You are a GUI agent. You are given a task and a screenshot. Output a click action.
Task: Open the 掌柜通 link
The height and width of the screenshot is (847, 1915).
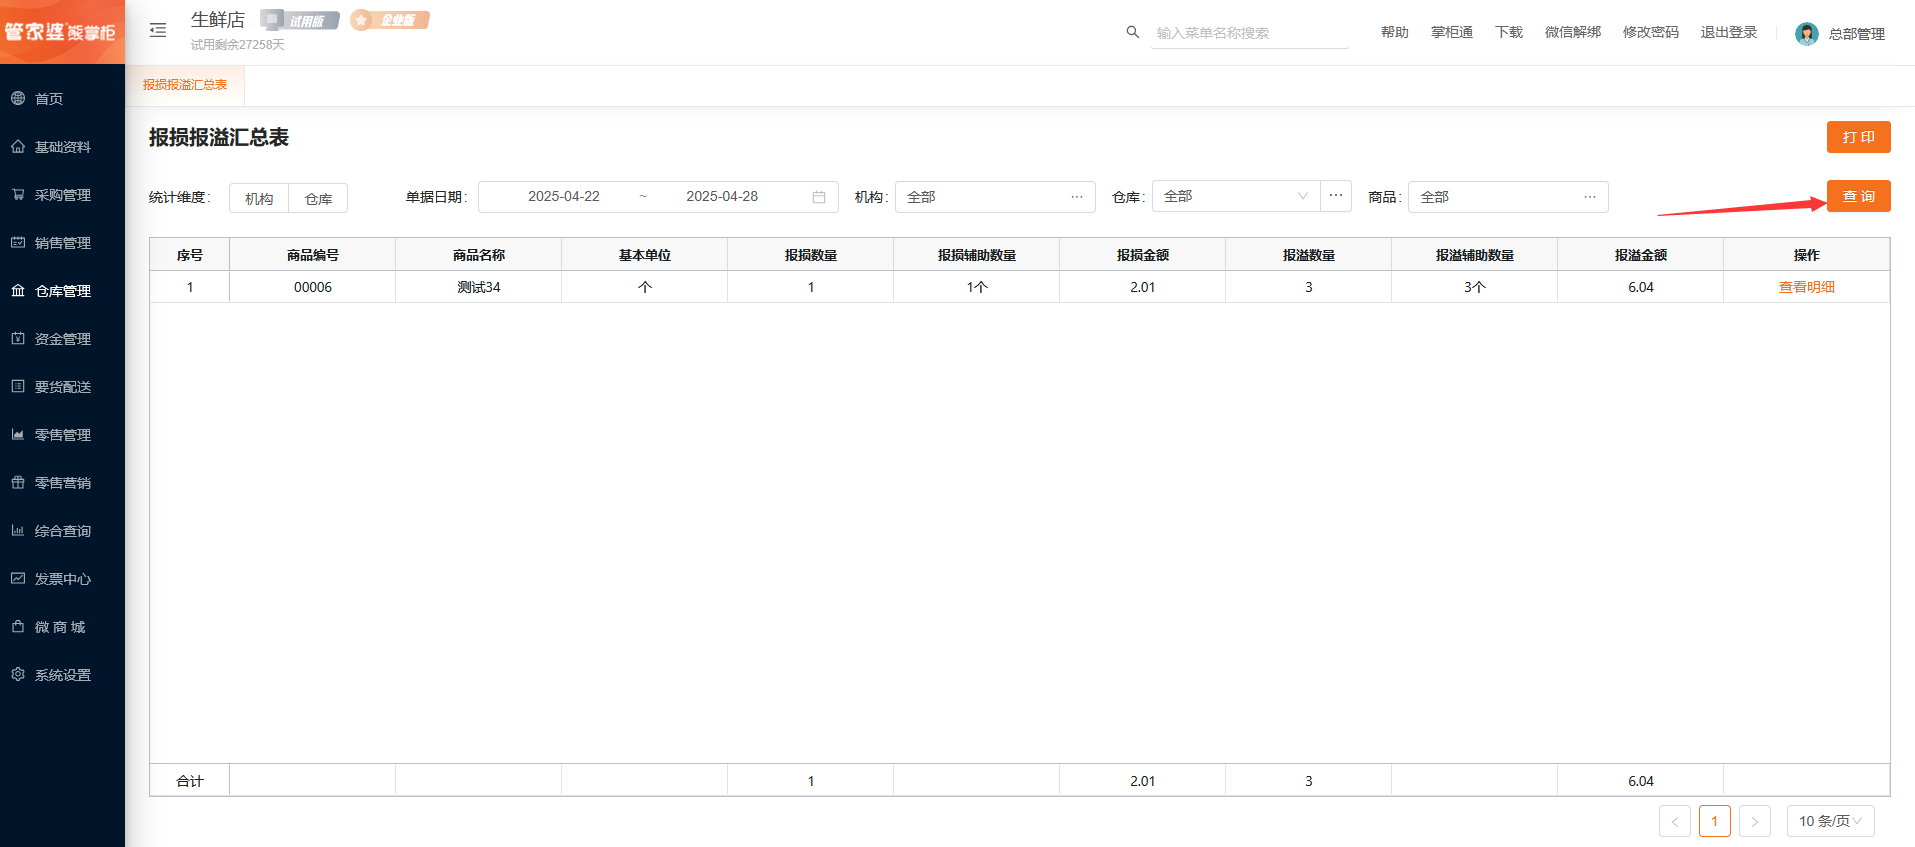pyautogui.click(x=1451, y=33)
